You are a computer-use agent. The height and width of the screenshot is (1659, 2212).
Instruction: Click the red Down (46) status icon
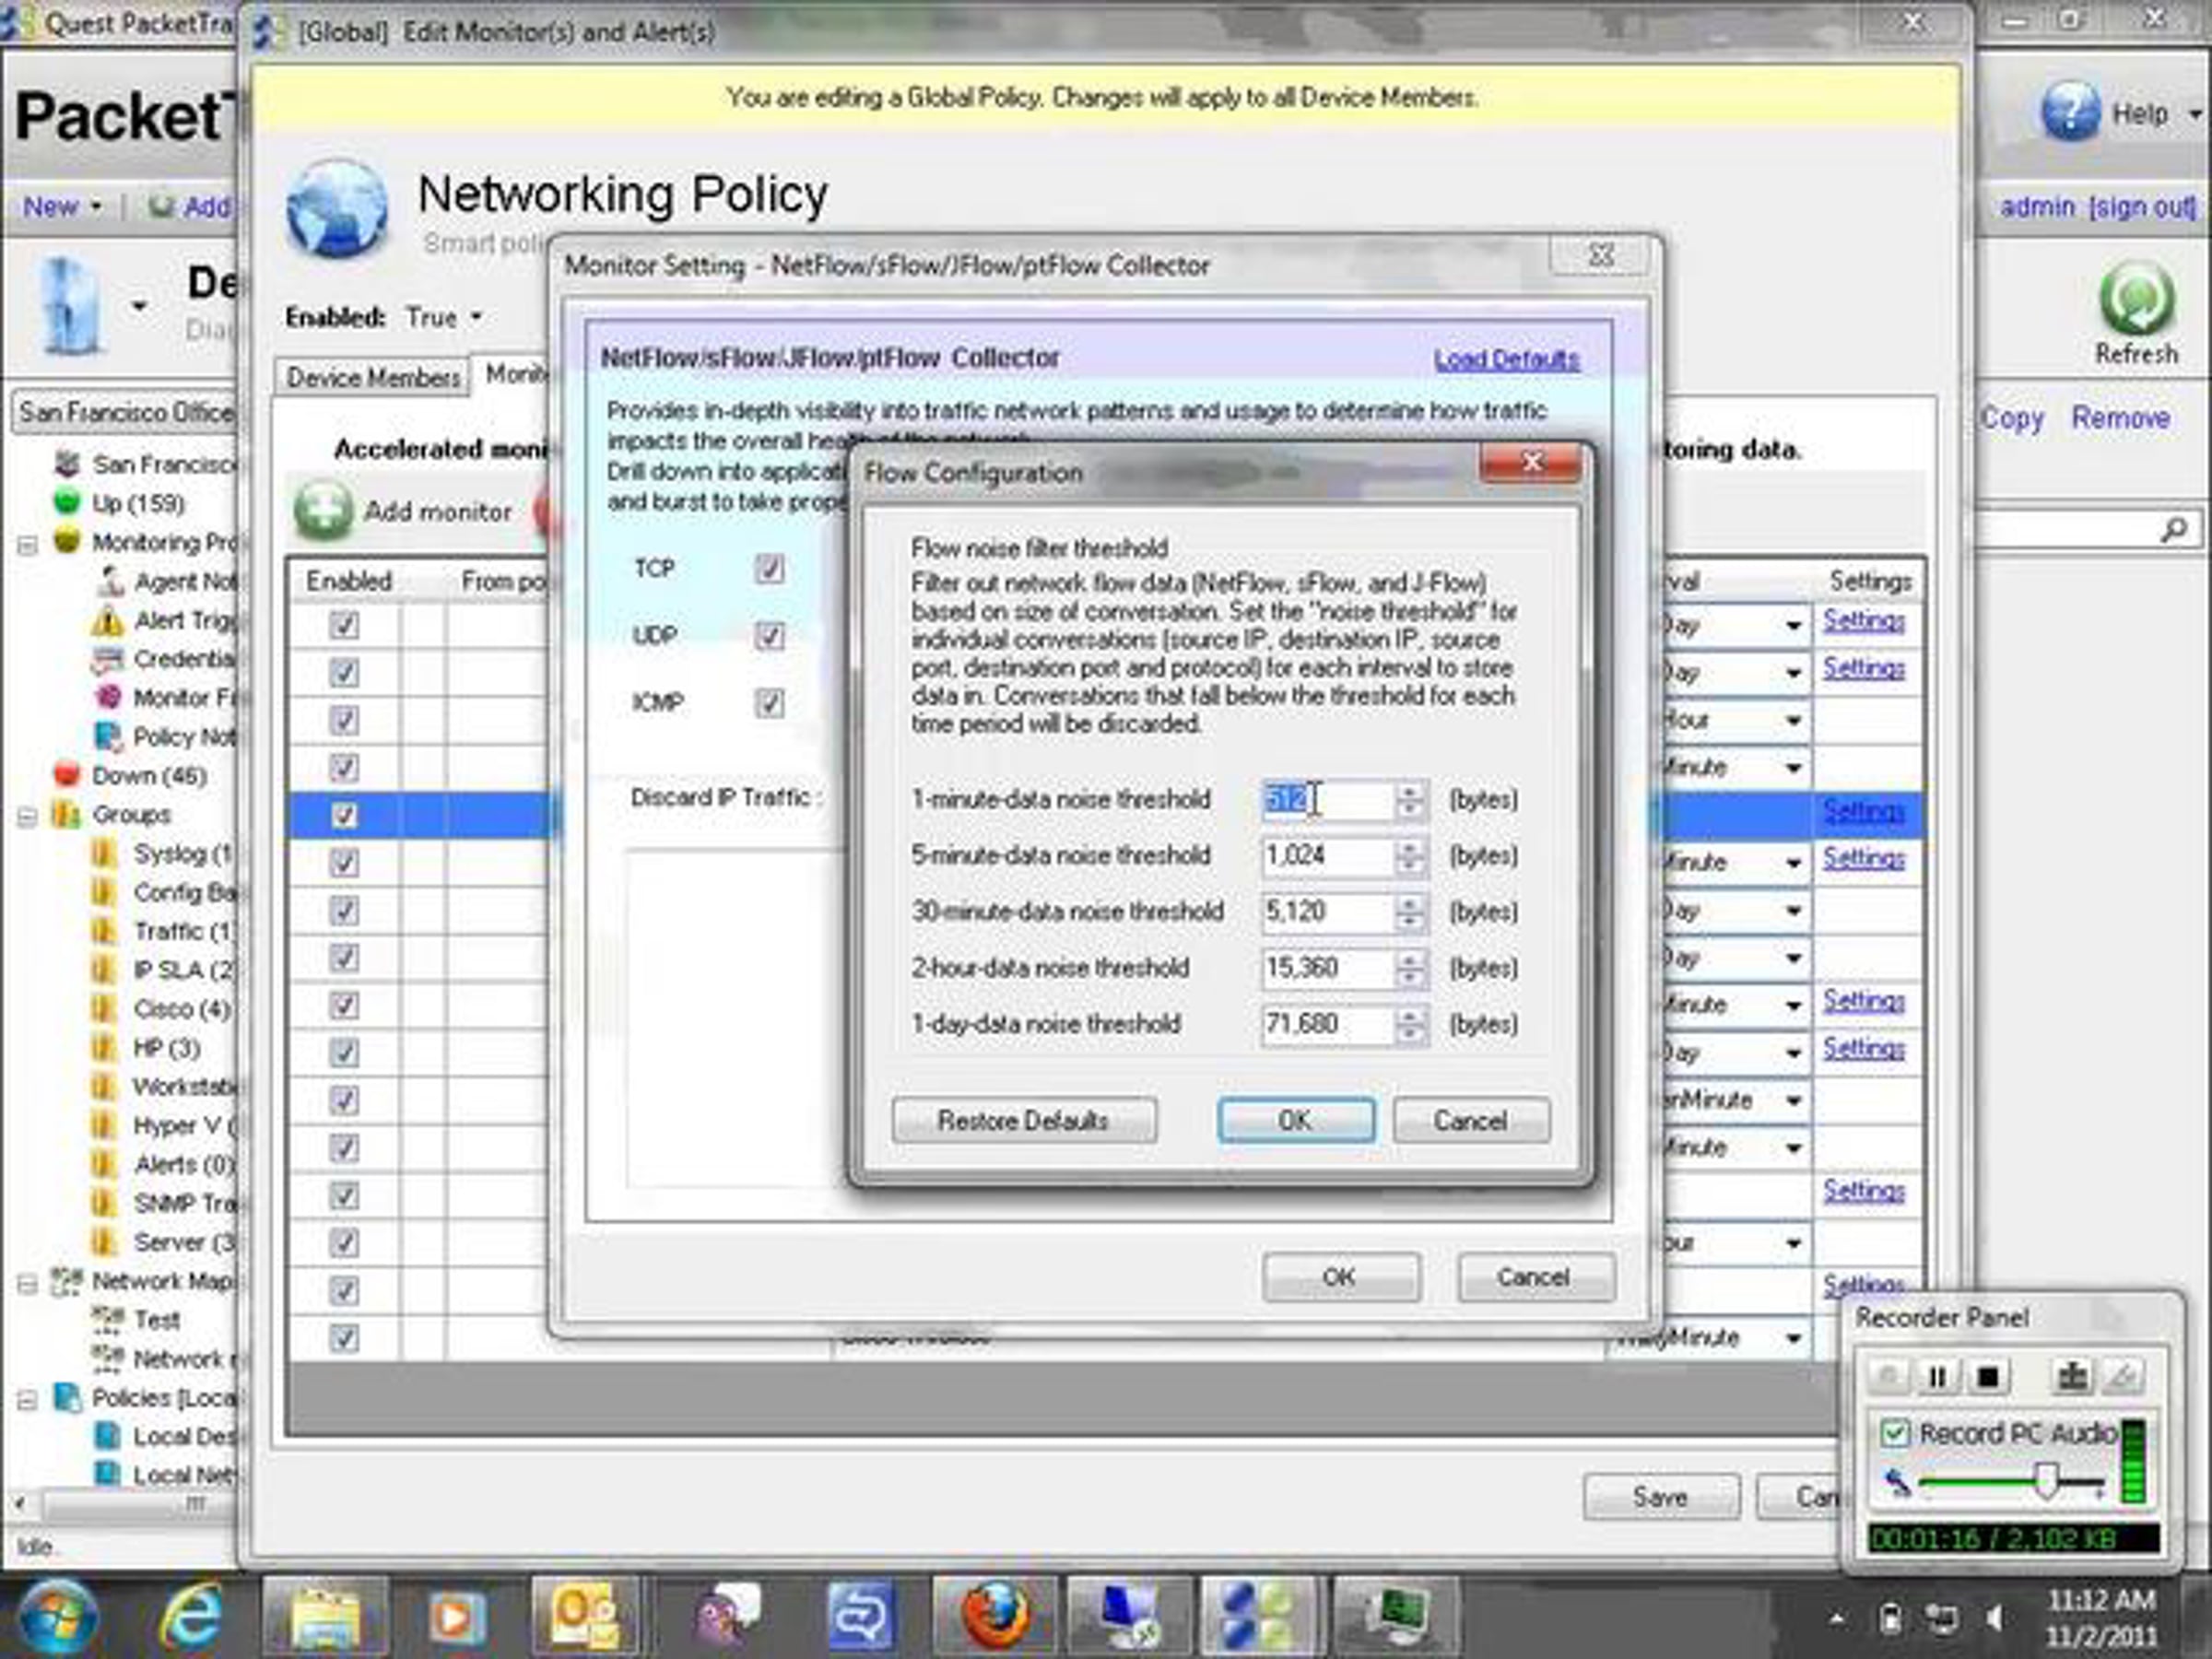click(67, 775)
